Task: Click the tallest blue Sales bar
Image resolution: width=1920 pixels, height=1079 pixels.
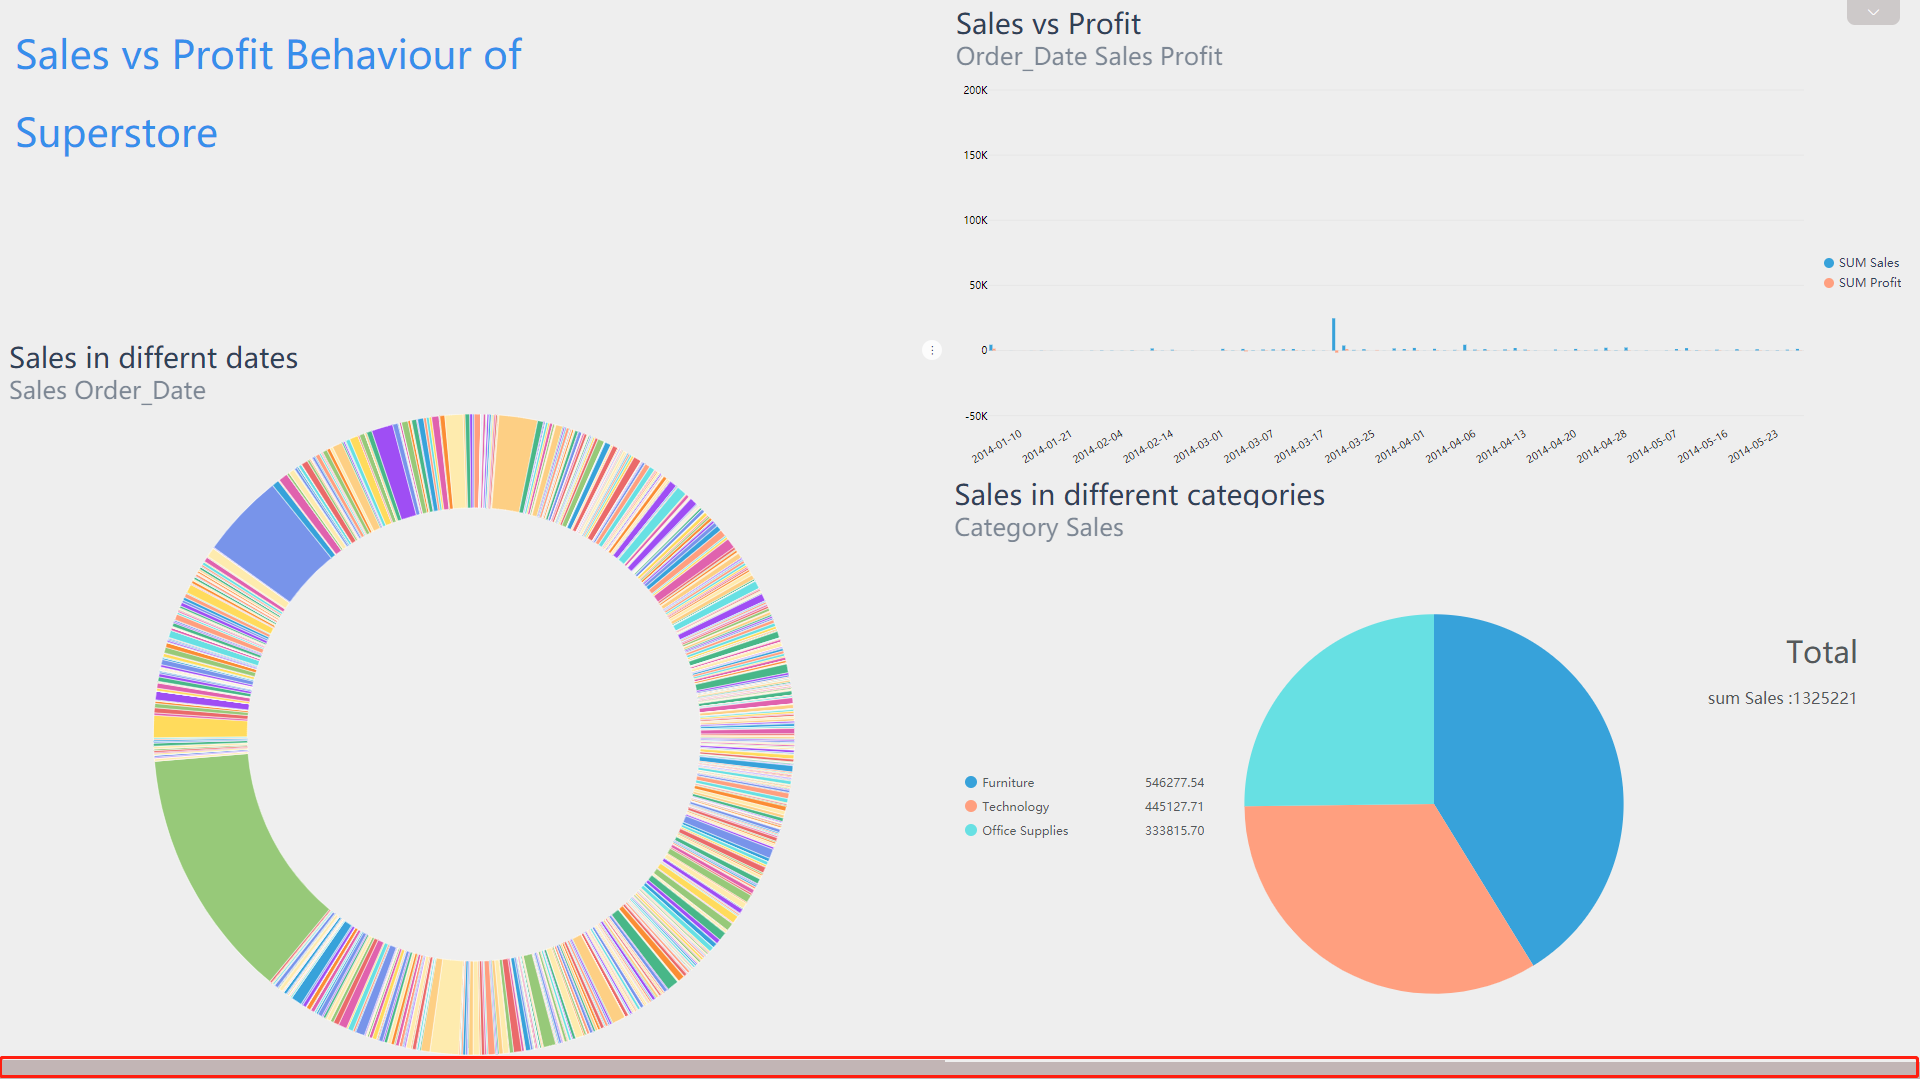Action: click(1333, 334)
